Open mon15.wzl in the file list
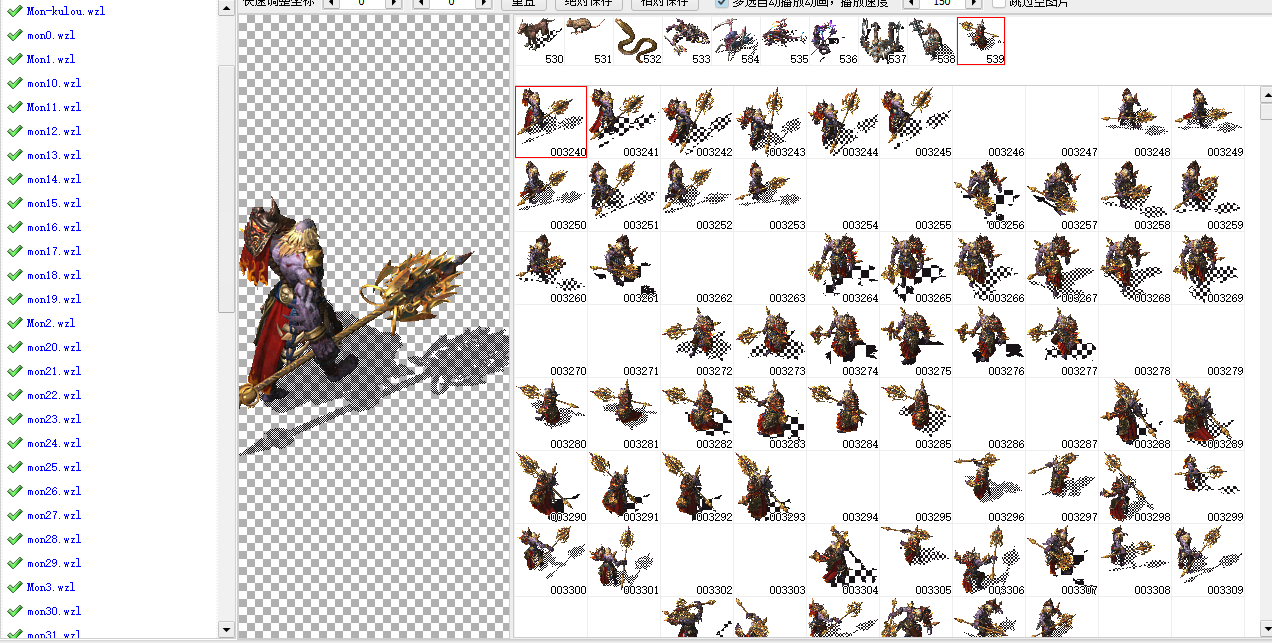Screen dimensions: 1272x643 [x=54, y=203]
